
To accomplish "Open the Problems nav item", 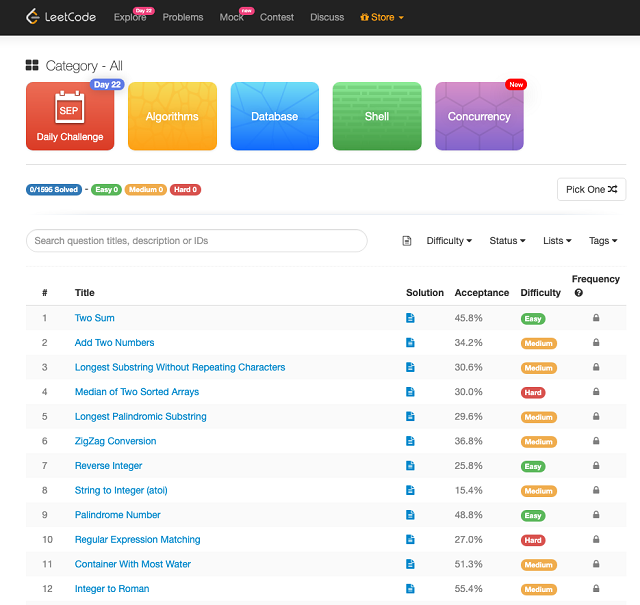I will (183, 17).
